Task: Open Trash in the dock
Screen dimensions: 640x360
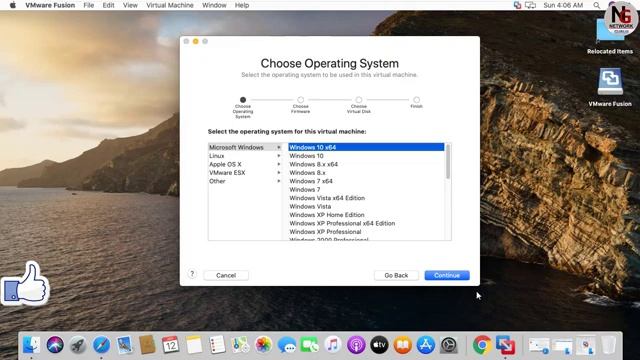Action: click(x=608, y=345)
